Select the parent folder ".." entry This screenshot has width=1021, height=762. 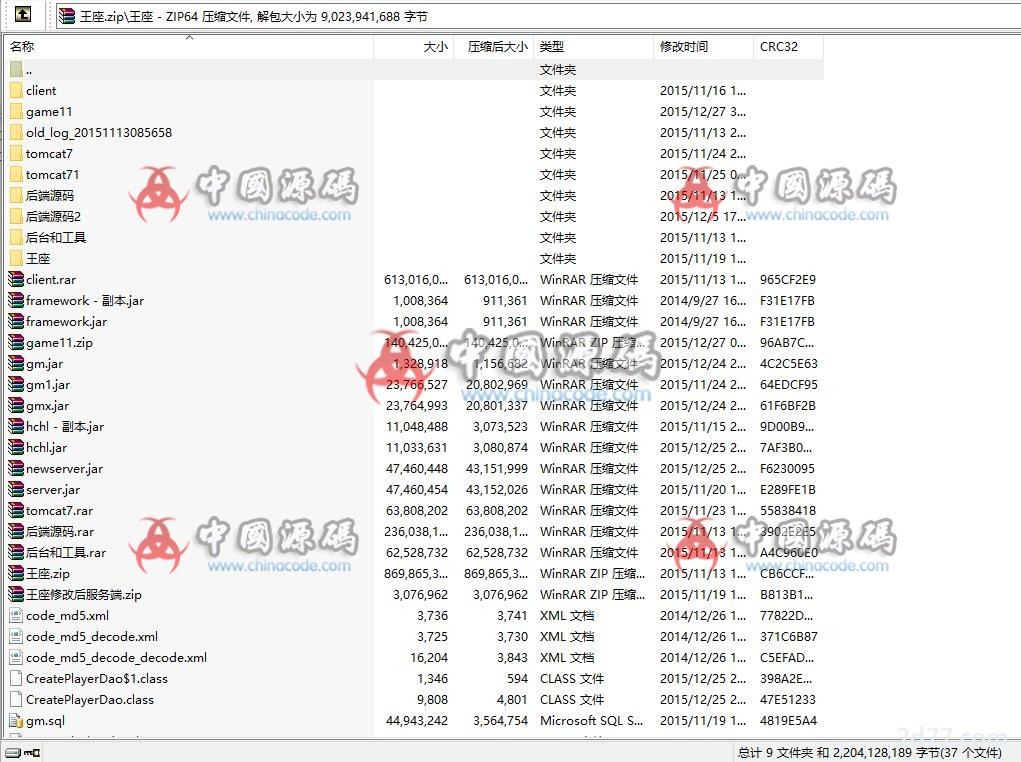(x=29, y=70)
